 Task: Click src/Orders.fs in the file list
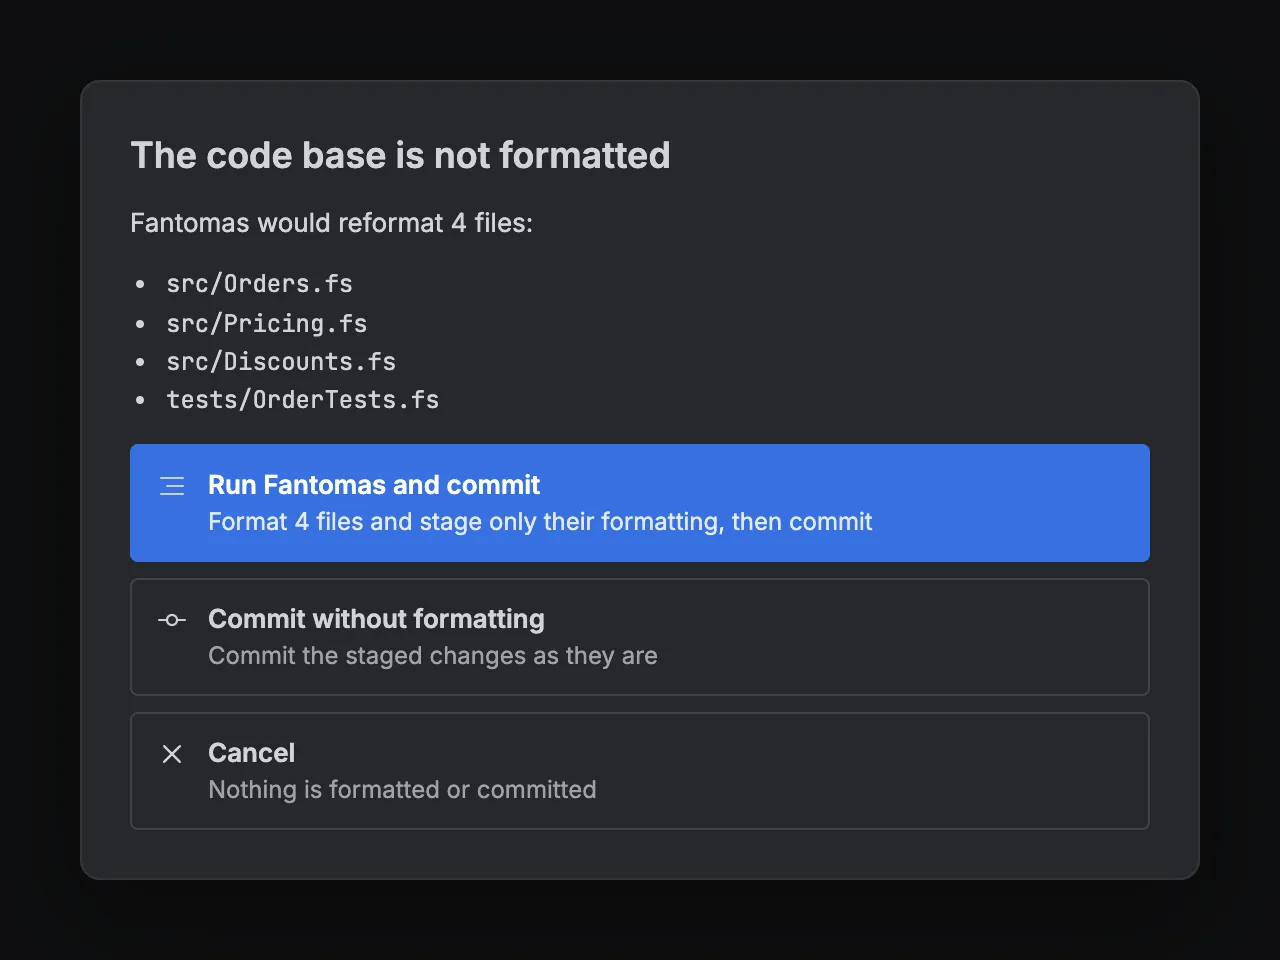[x=259, y=284]
